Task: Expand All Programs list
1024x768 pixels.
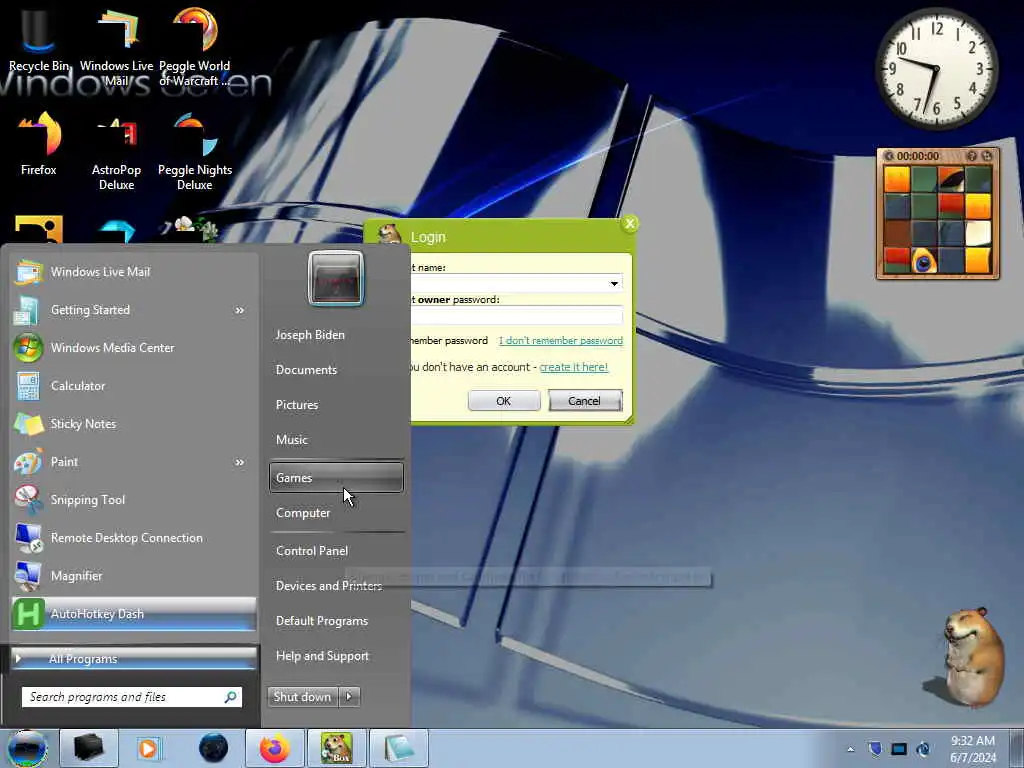Action: tap(134, 659)
